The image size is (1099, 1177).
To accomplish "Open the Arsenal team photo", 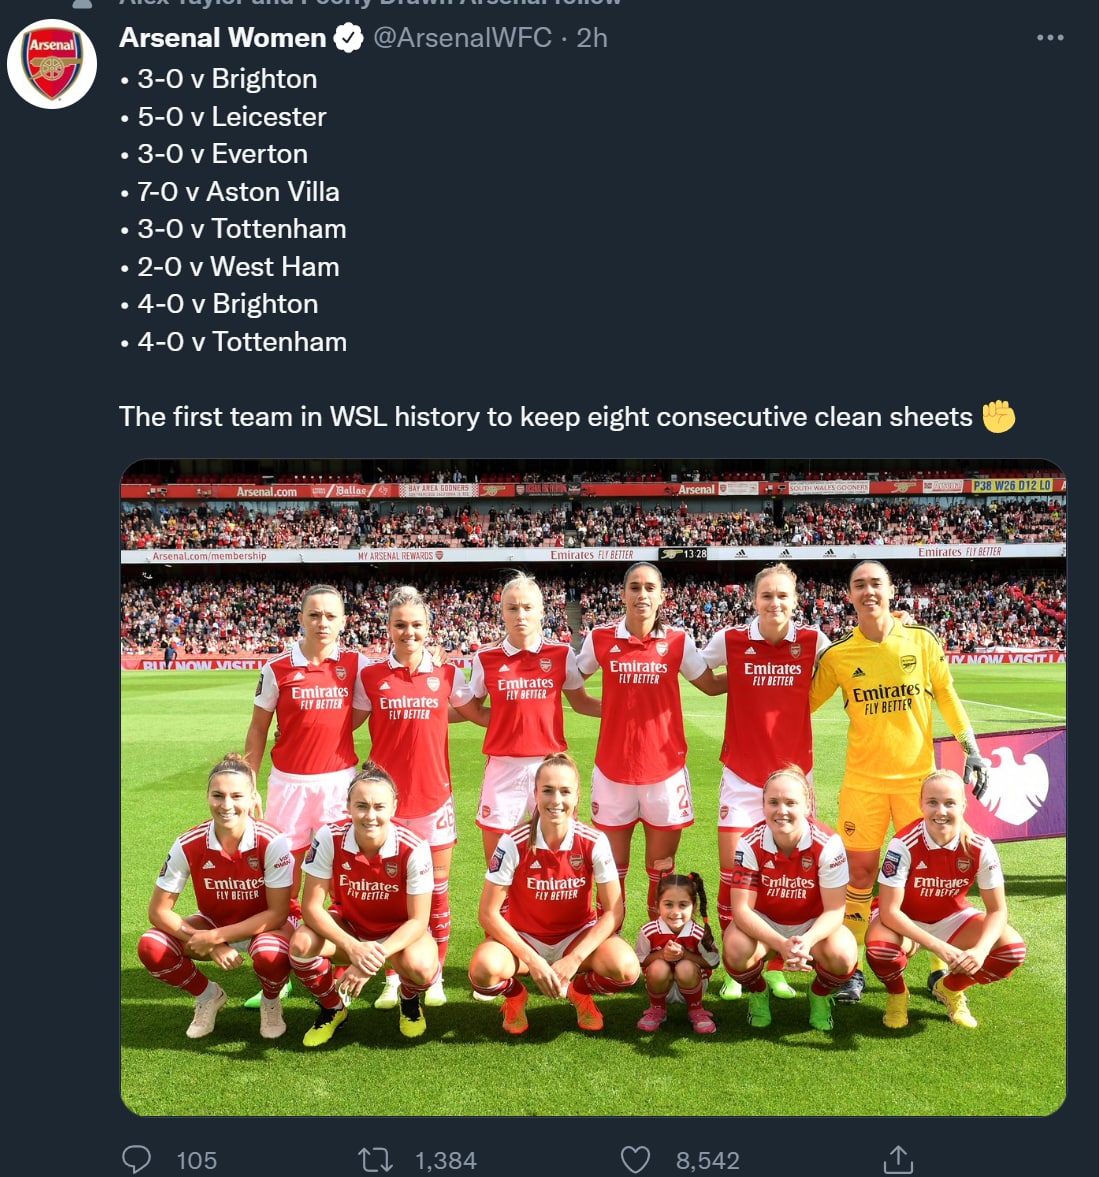I will [593, 787].
